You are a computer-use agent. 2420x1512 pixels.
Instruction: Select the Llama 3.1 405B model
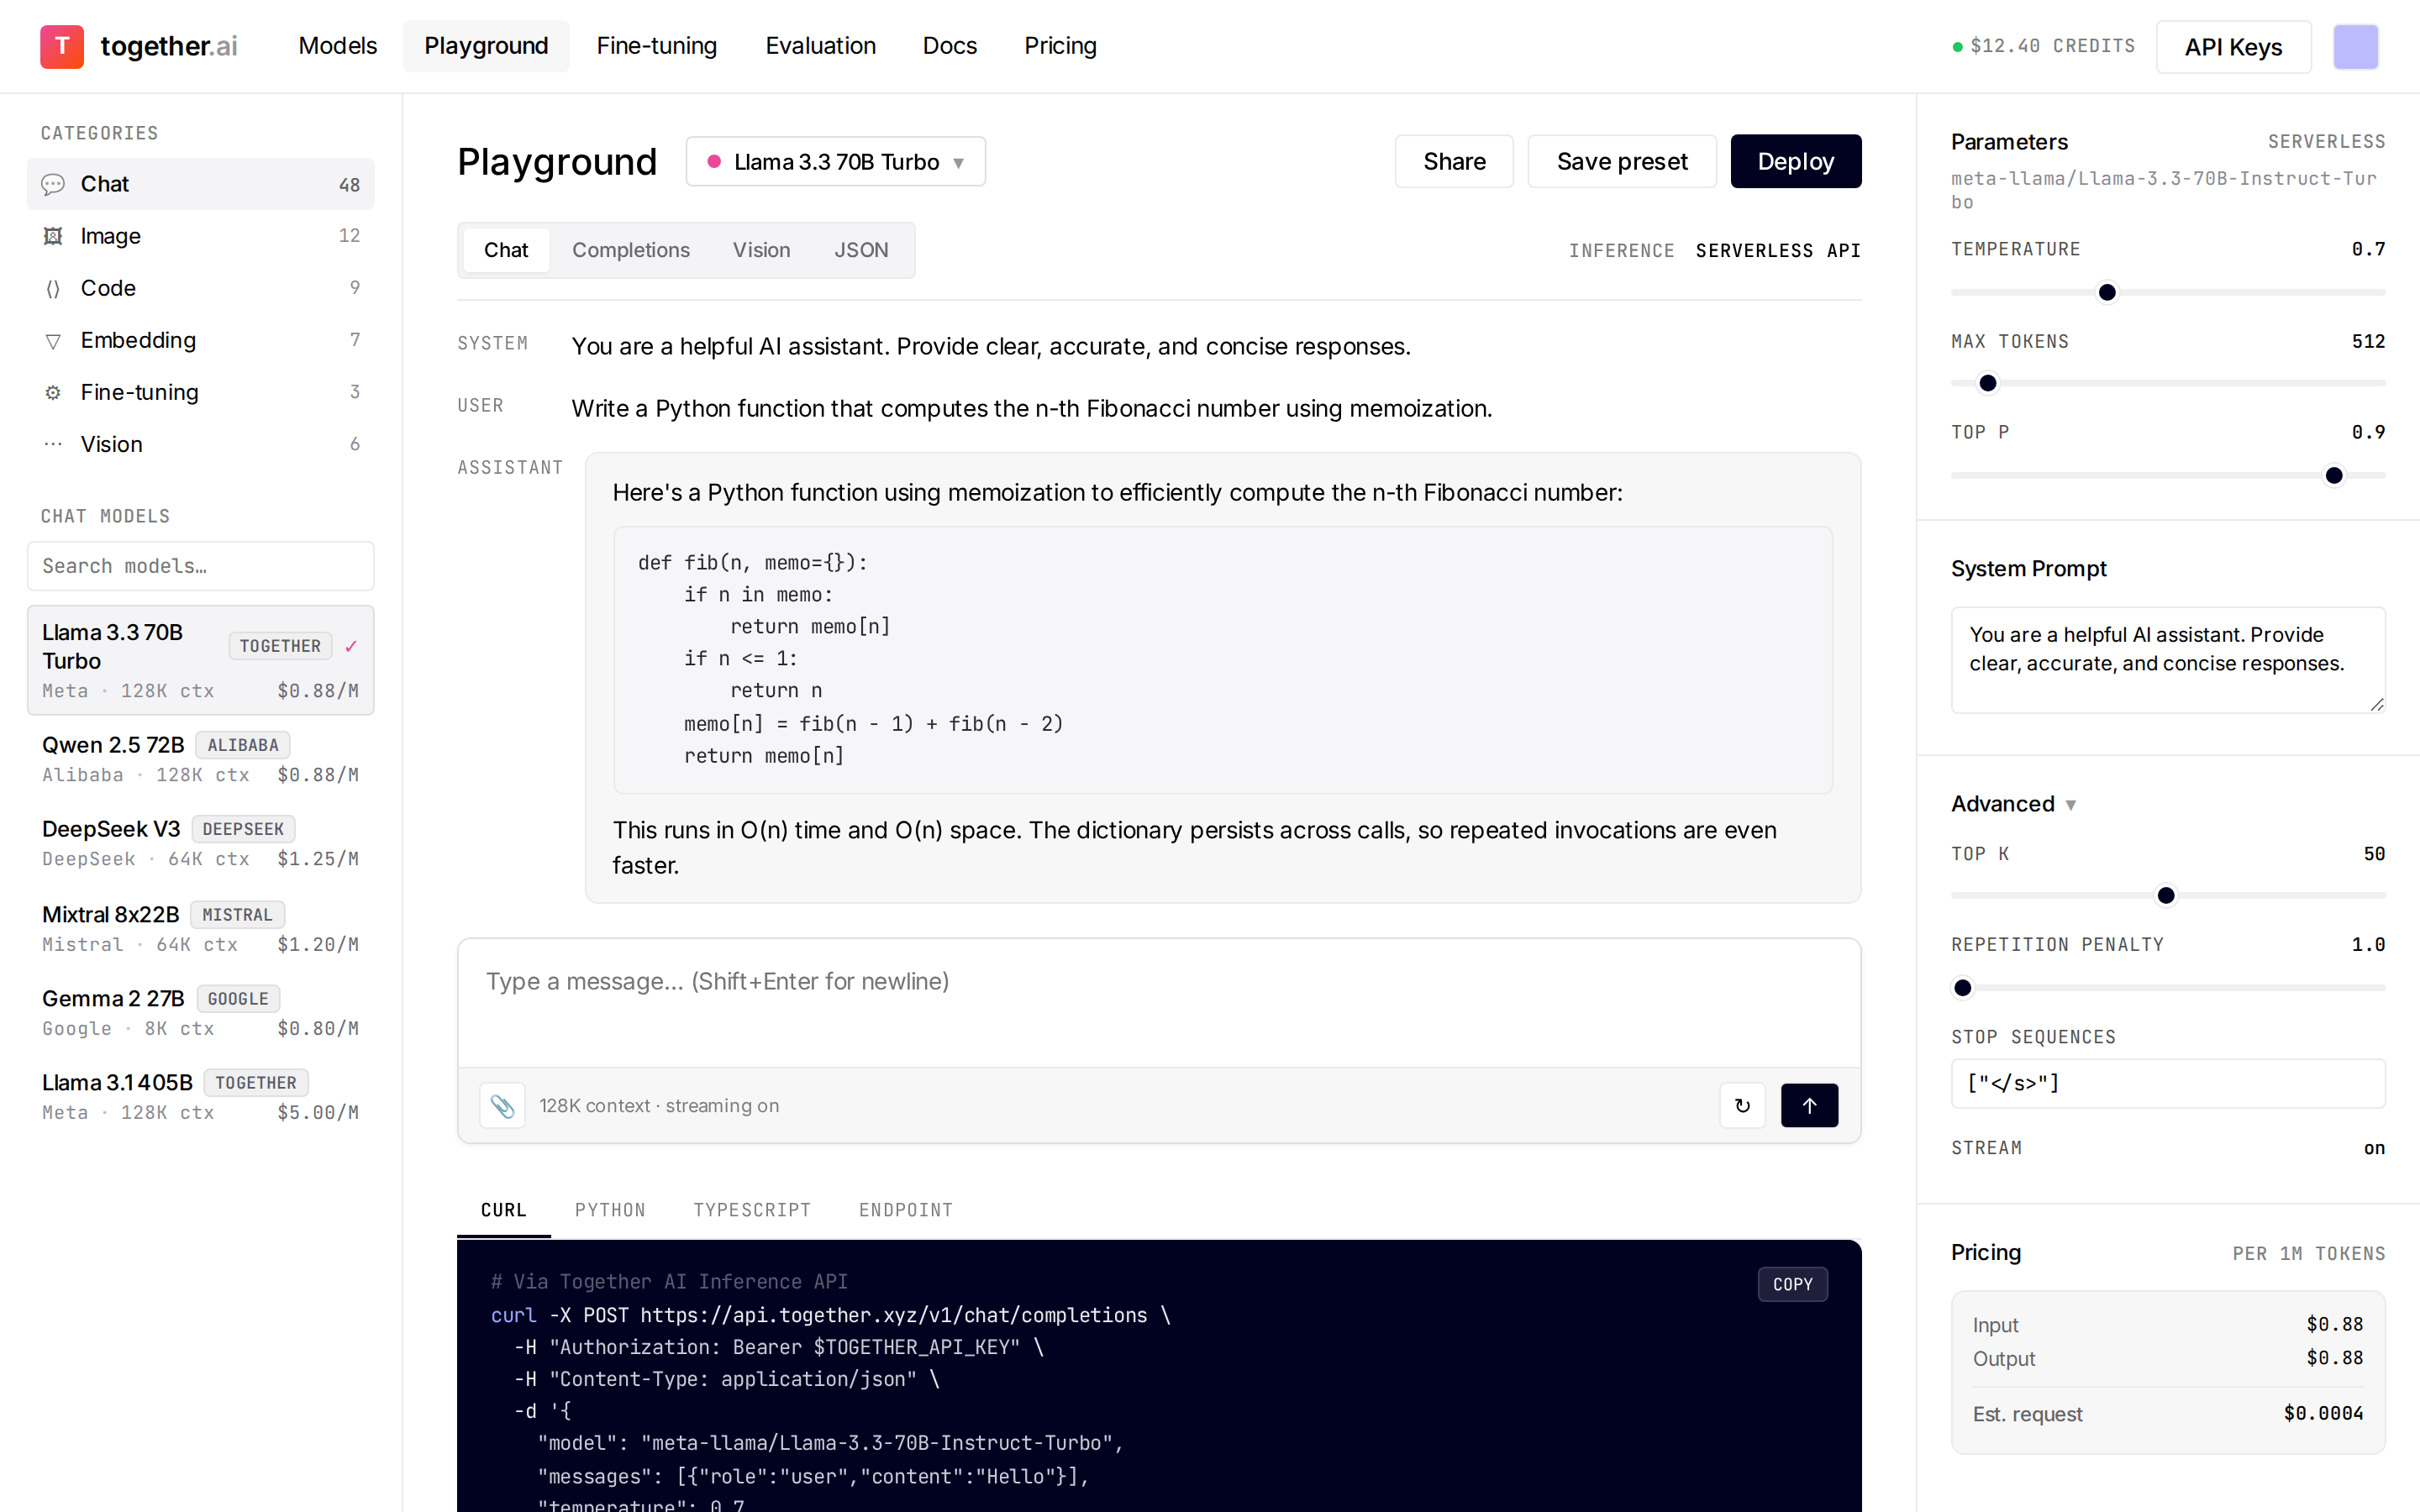[201, 1097]
